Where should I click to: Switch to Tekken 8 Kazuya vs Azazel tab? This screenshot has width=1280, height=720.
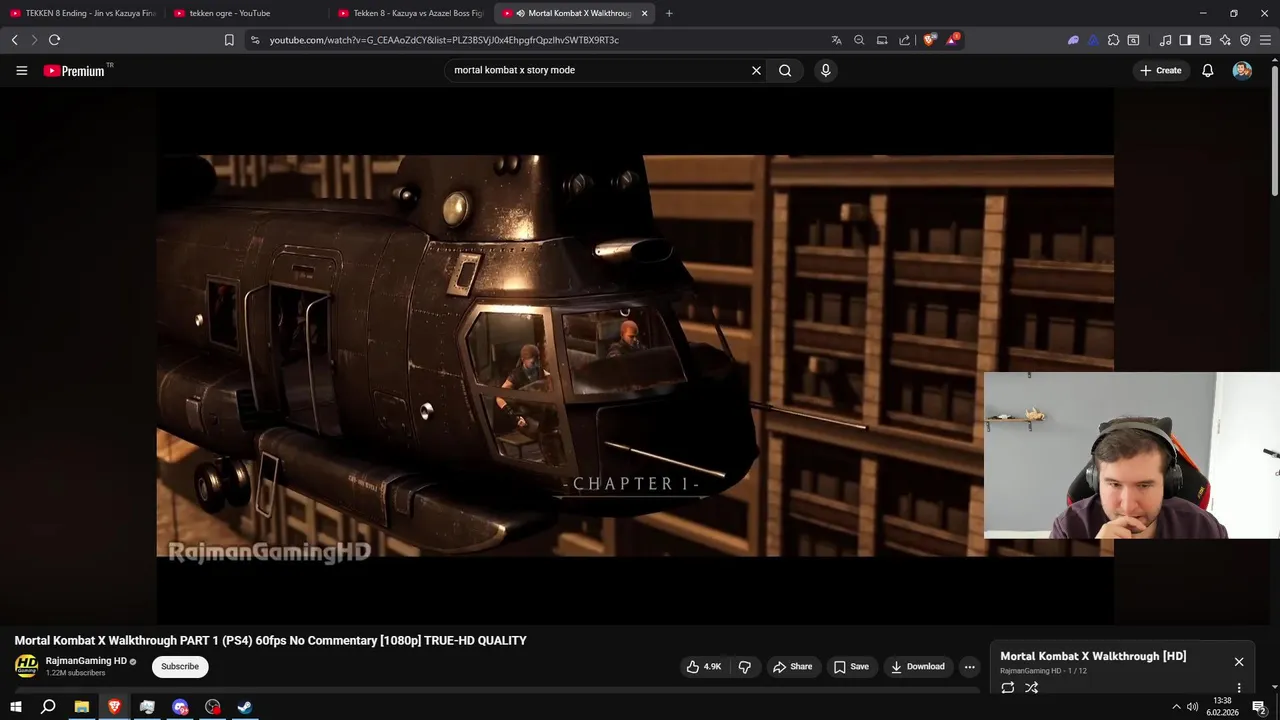410,13
